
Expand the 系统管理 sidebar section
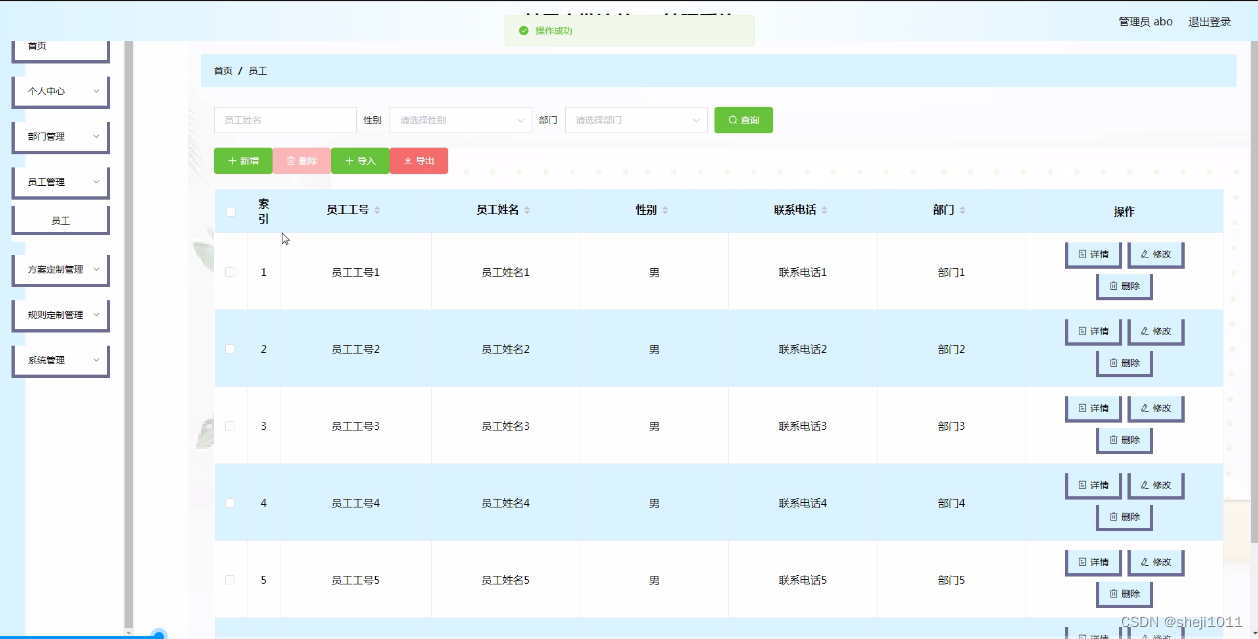pyautogui.click(x=60, y=359)
